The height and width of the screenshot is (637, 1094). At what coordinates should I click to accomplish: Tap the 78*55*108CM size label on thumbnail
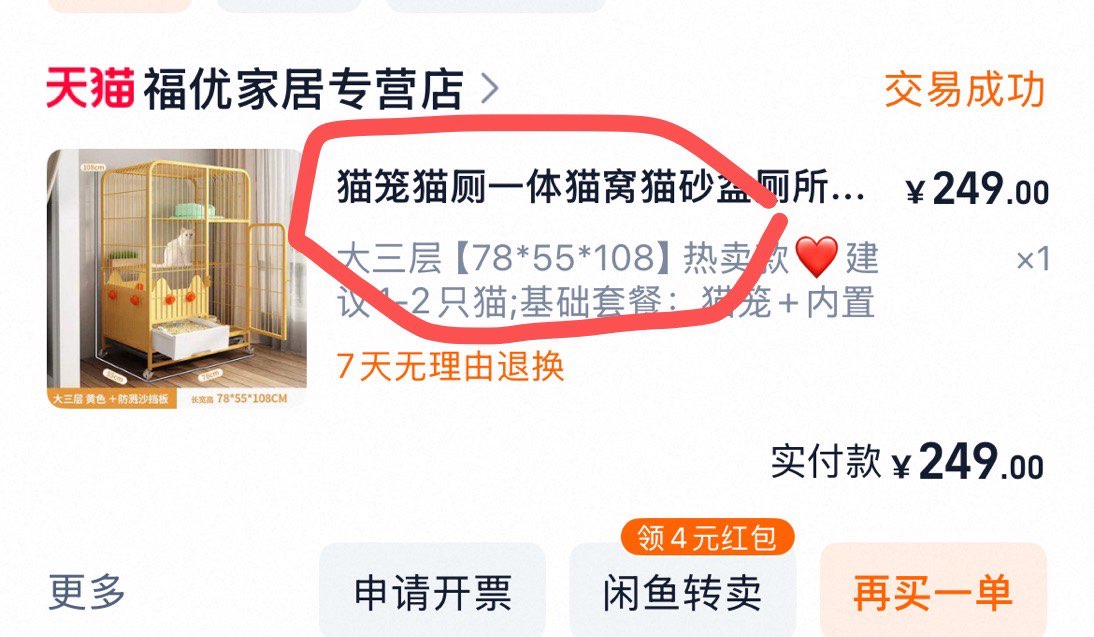point(241,399)
